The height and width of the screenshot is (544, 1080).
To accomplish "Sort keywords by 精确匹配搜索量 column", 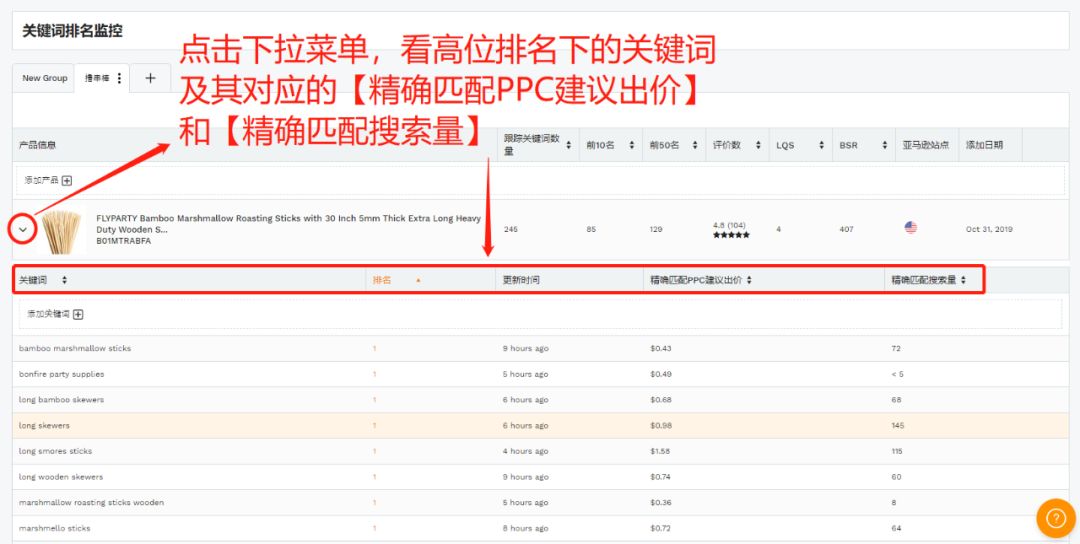I will (x=963, y=280).
